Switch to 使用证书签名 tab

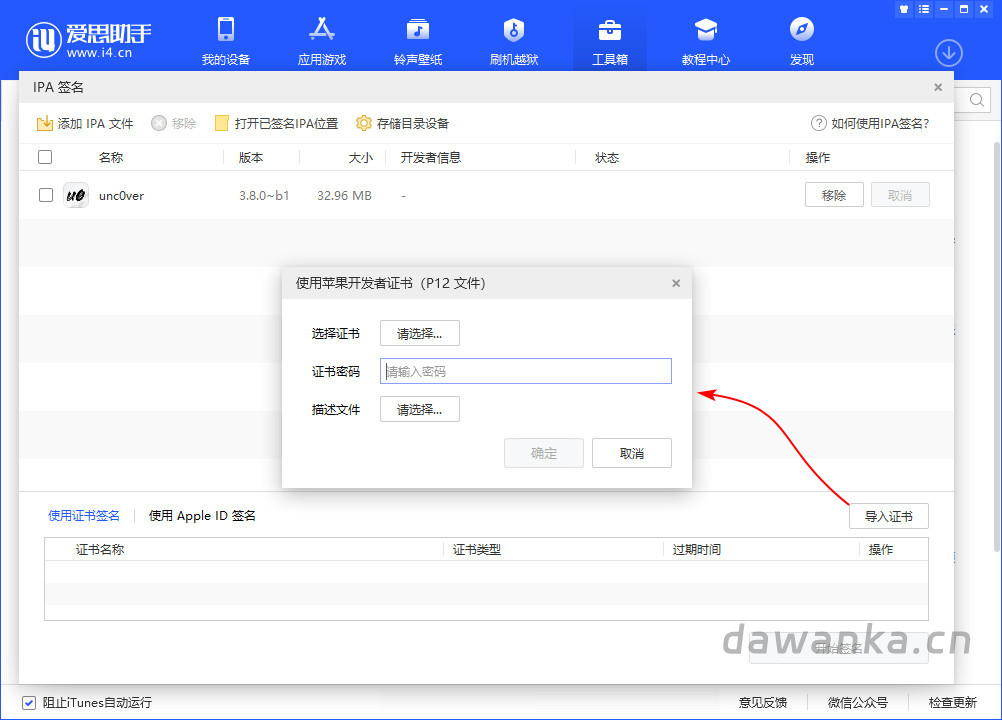[84, 516]
